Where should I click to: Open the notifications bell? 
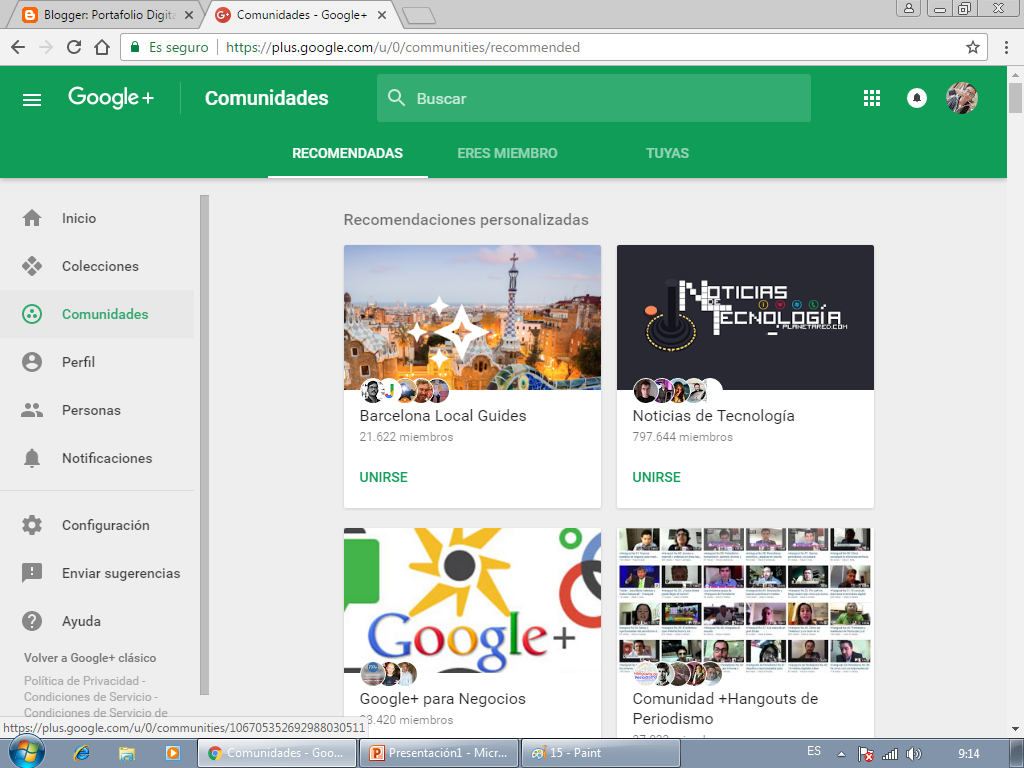tap(917, 98)
